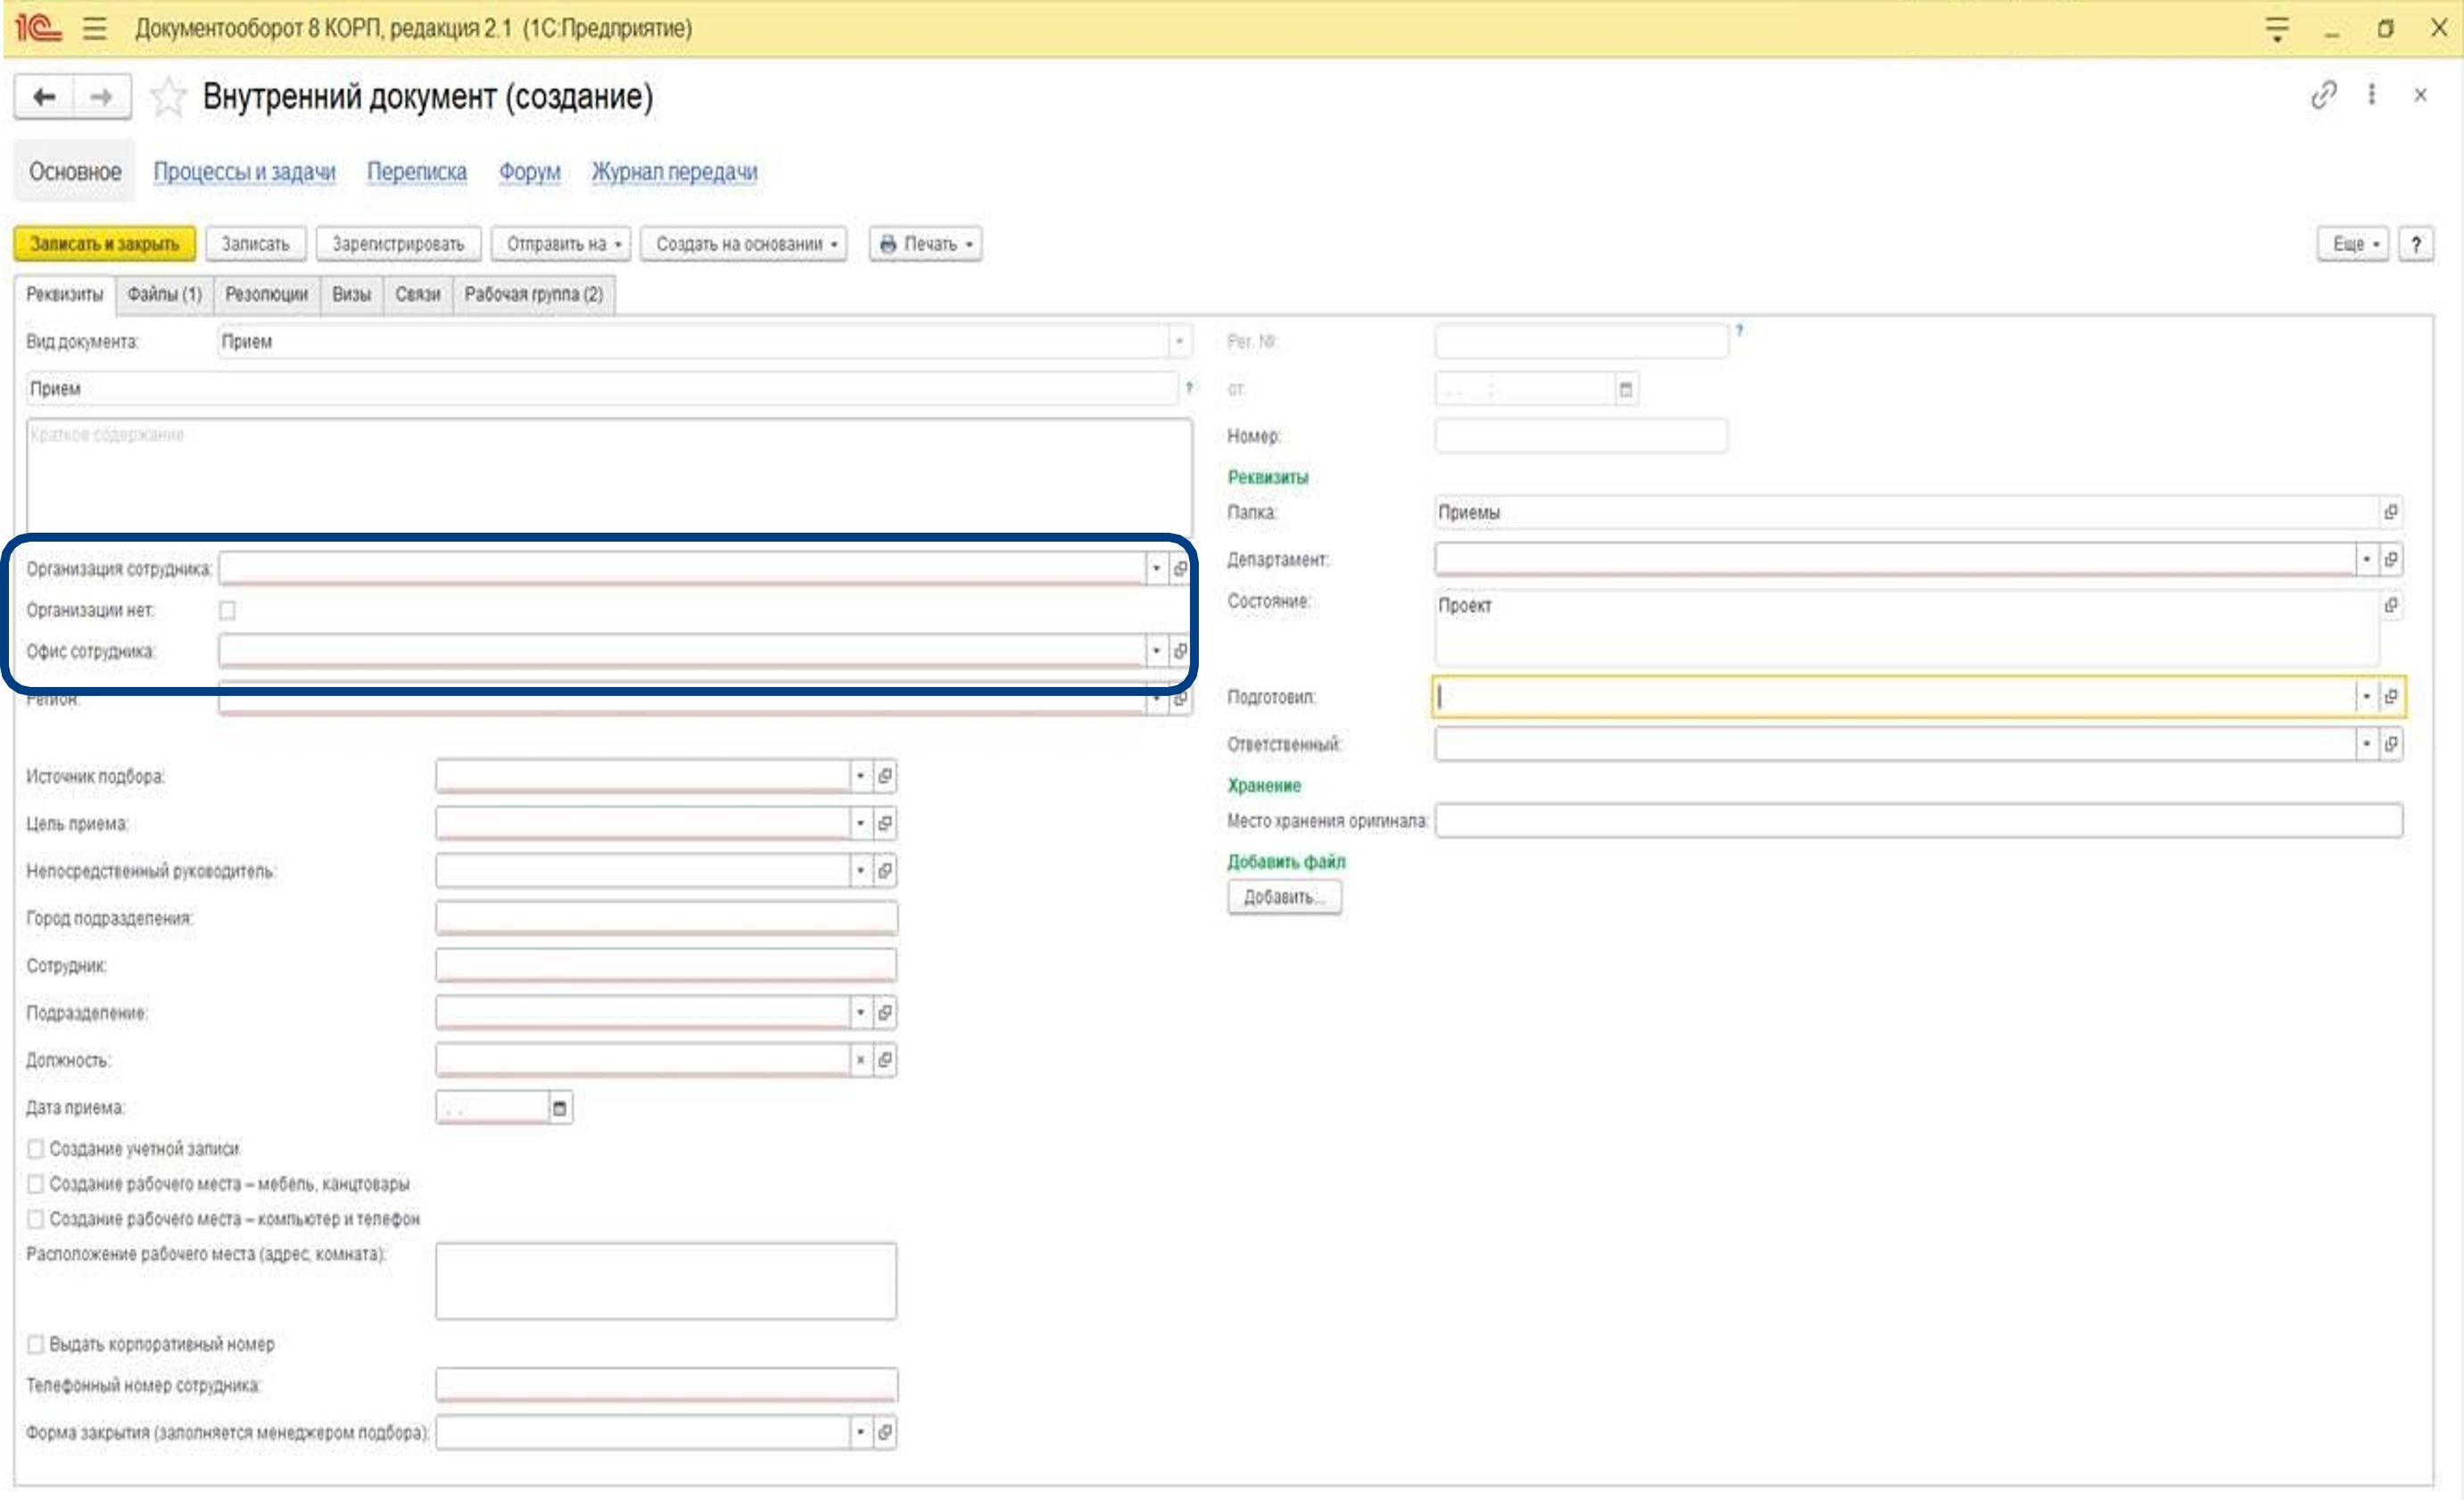Open Ответственный value form icon
Screen dimensions: 2464x1500
click(x=2390, y=743)
